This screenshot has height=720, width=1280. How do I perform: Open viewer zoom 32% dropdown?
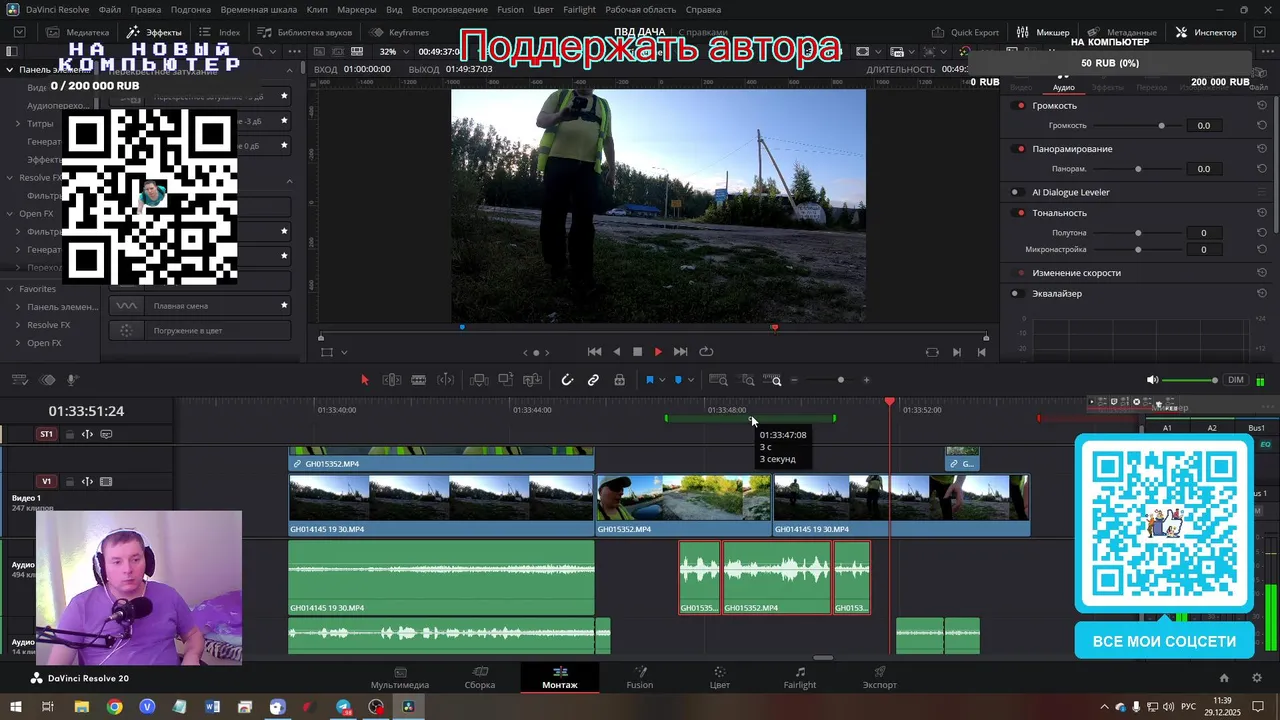(x=393, y=51)
